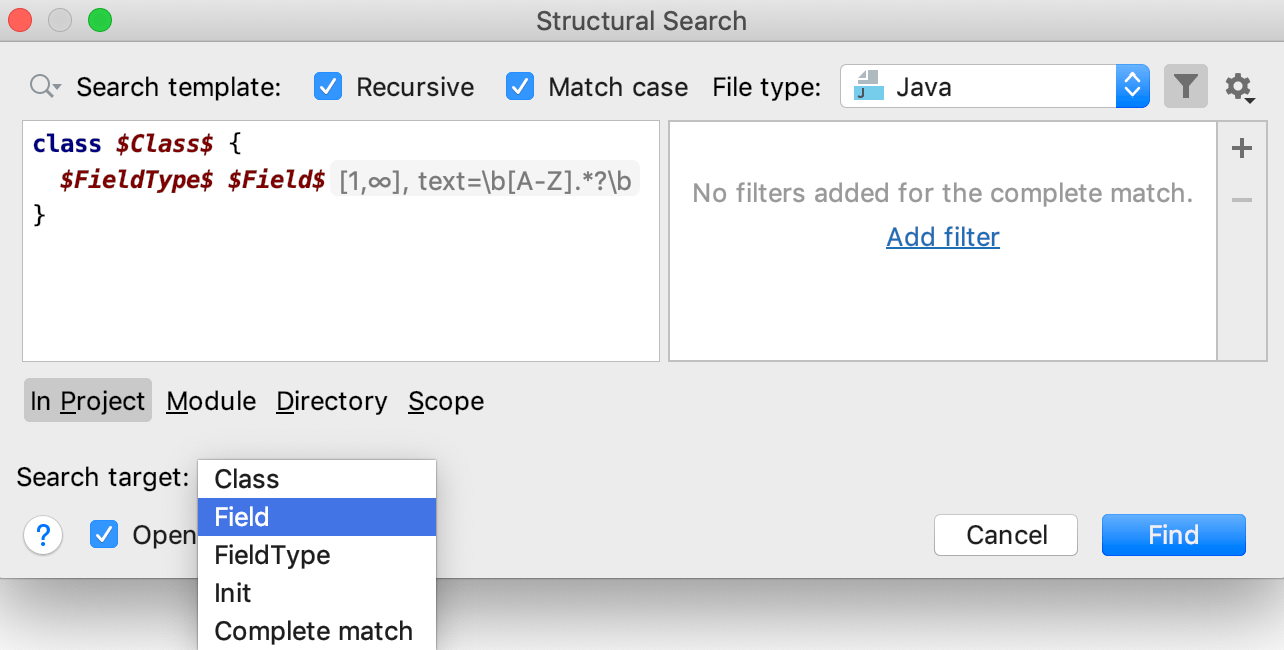Click $Field$ variable in template

(x=277, y=180)
